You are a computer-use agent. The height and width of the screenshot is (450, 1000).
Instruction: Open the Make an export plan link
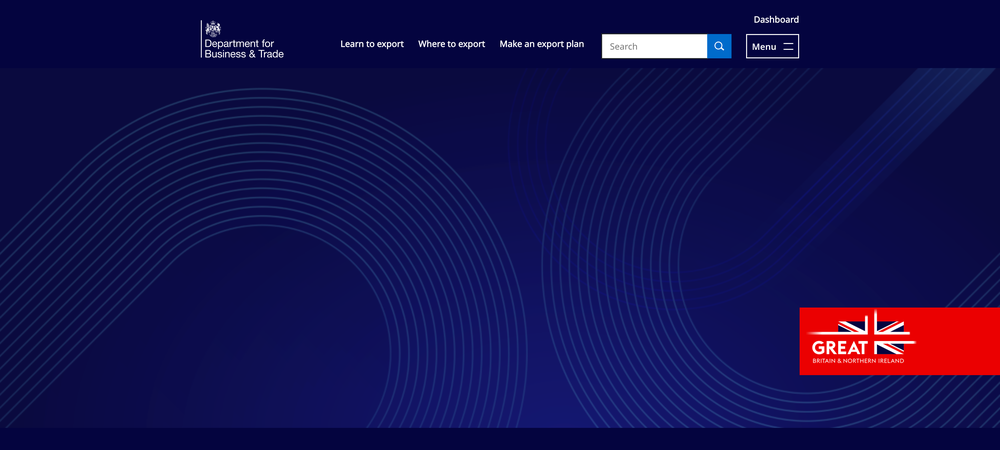click(541, 44)
